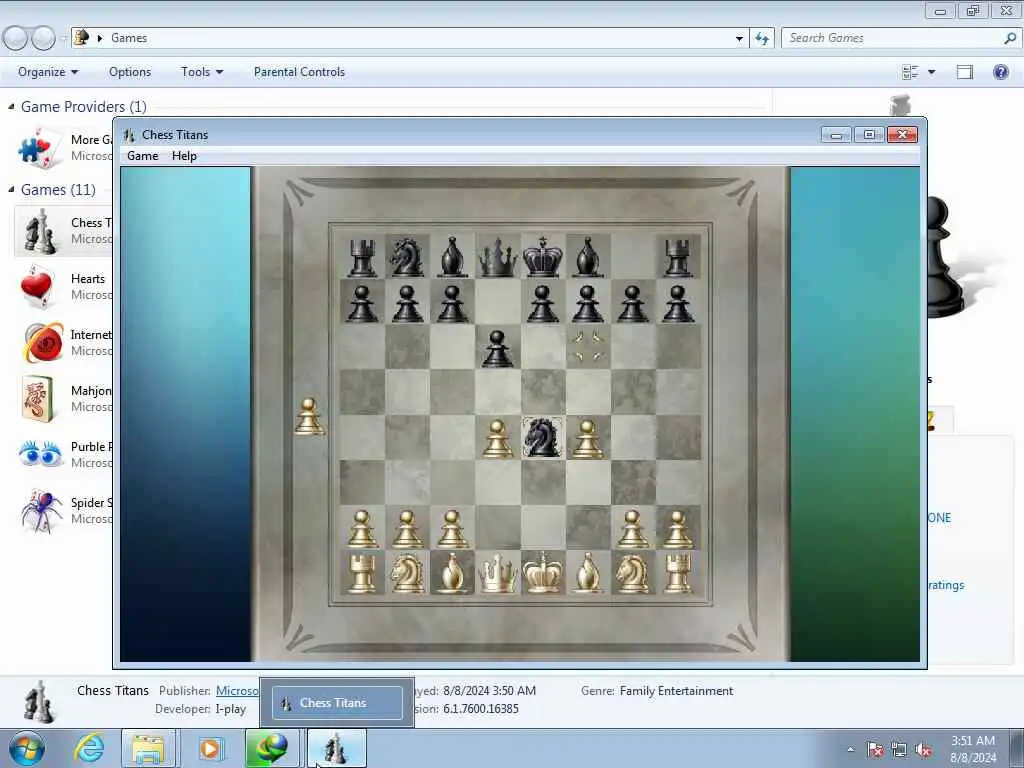Image resolution: width=1024 pixels, height=768 pixels.
Task: Select the white knight next to left rook
Action: coord(407,573)
